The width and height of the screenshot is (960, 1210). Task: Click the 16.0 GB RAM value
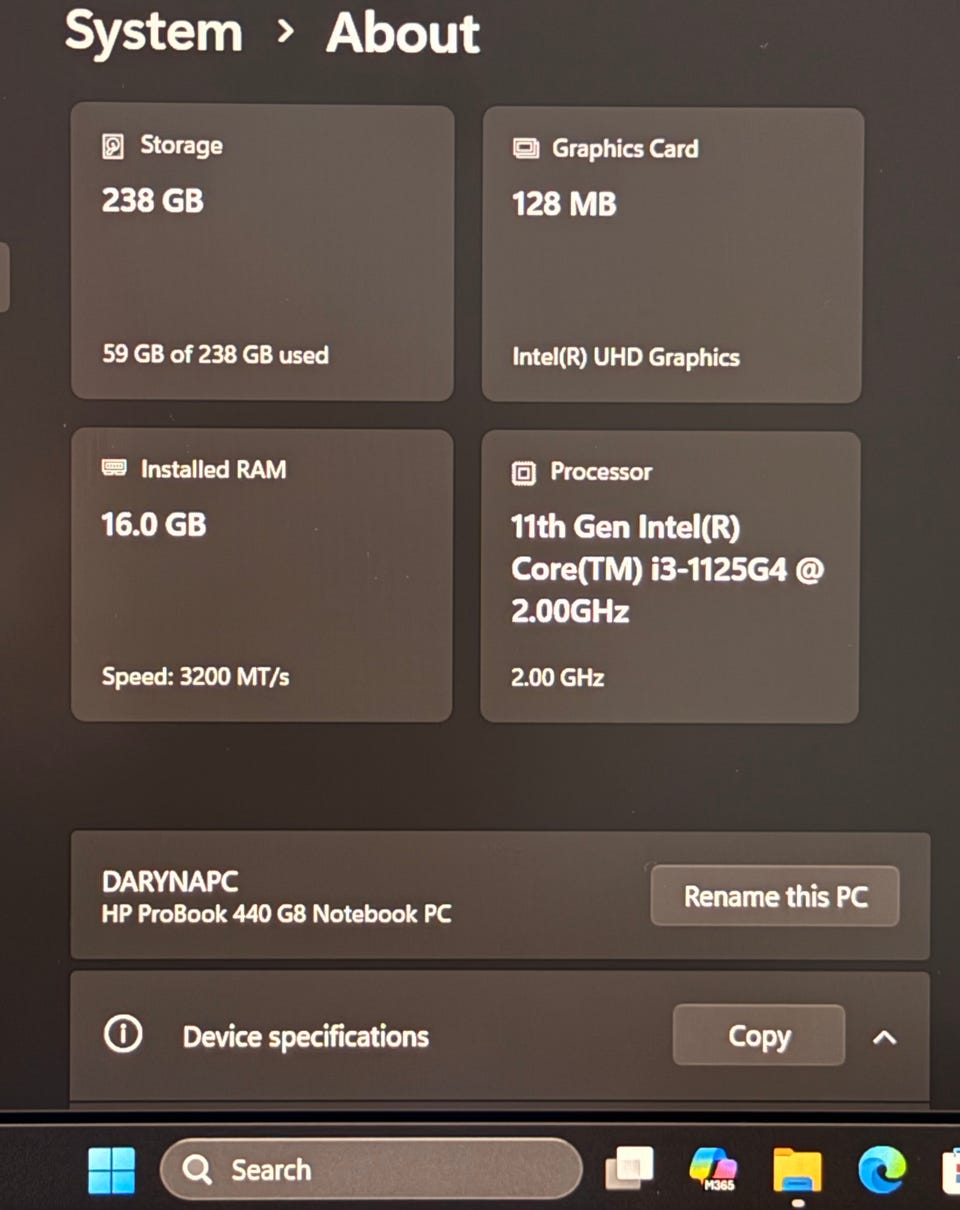point(154,524)
